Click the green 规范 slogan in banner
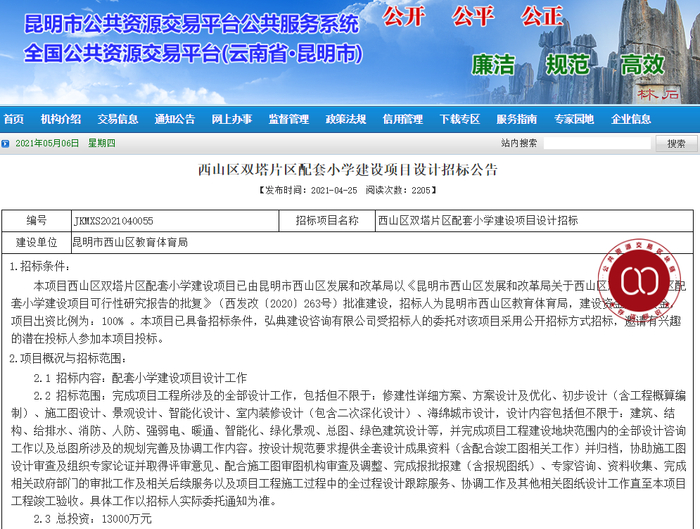Screen dimensions: 700x529 [x=567, y=65]
